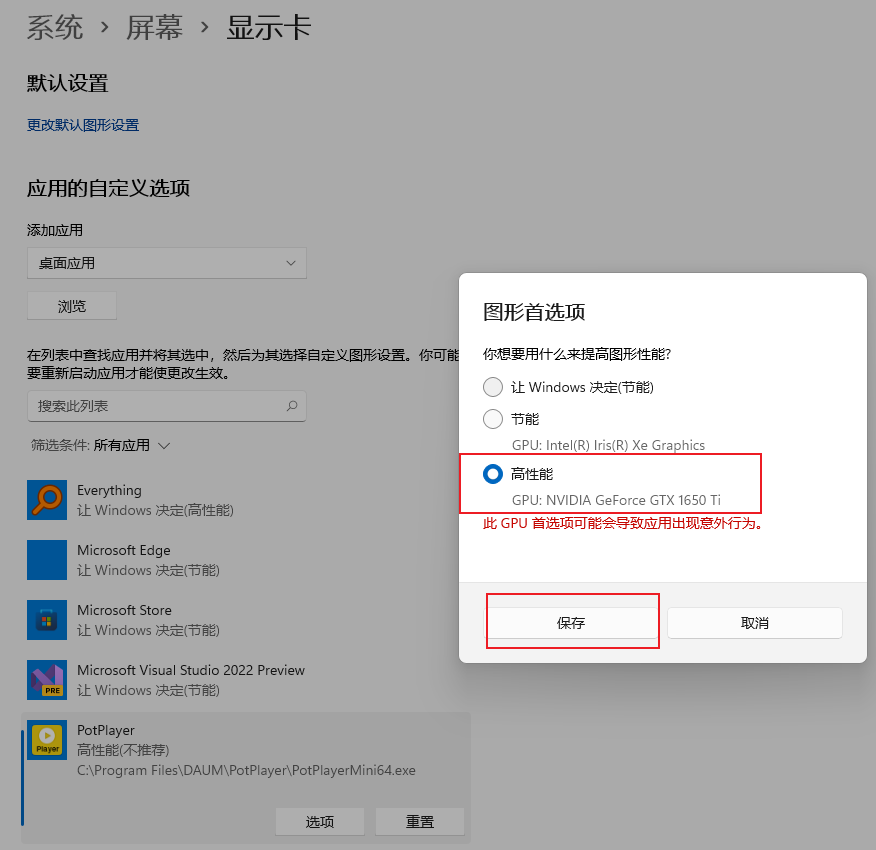Click the 取消 button
This screenshot has height=850, width=876.
(755, 623)
